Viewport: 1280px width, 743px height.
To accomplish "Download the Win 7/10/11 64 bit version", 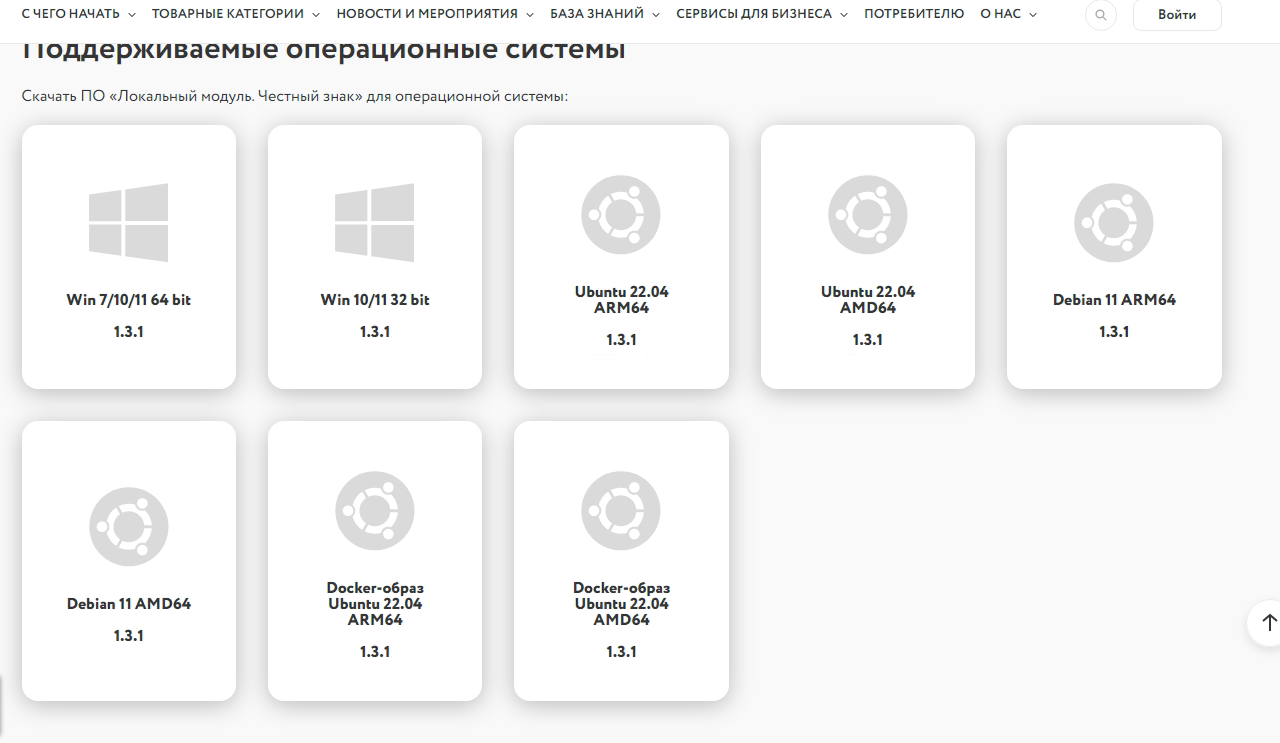I will click(129, 257).
